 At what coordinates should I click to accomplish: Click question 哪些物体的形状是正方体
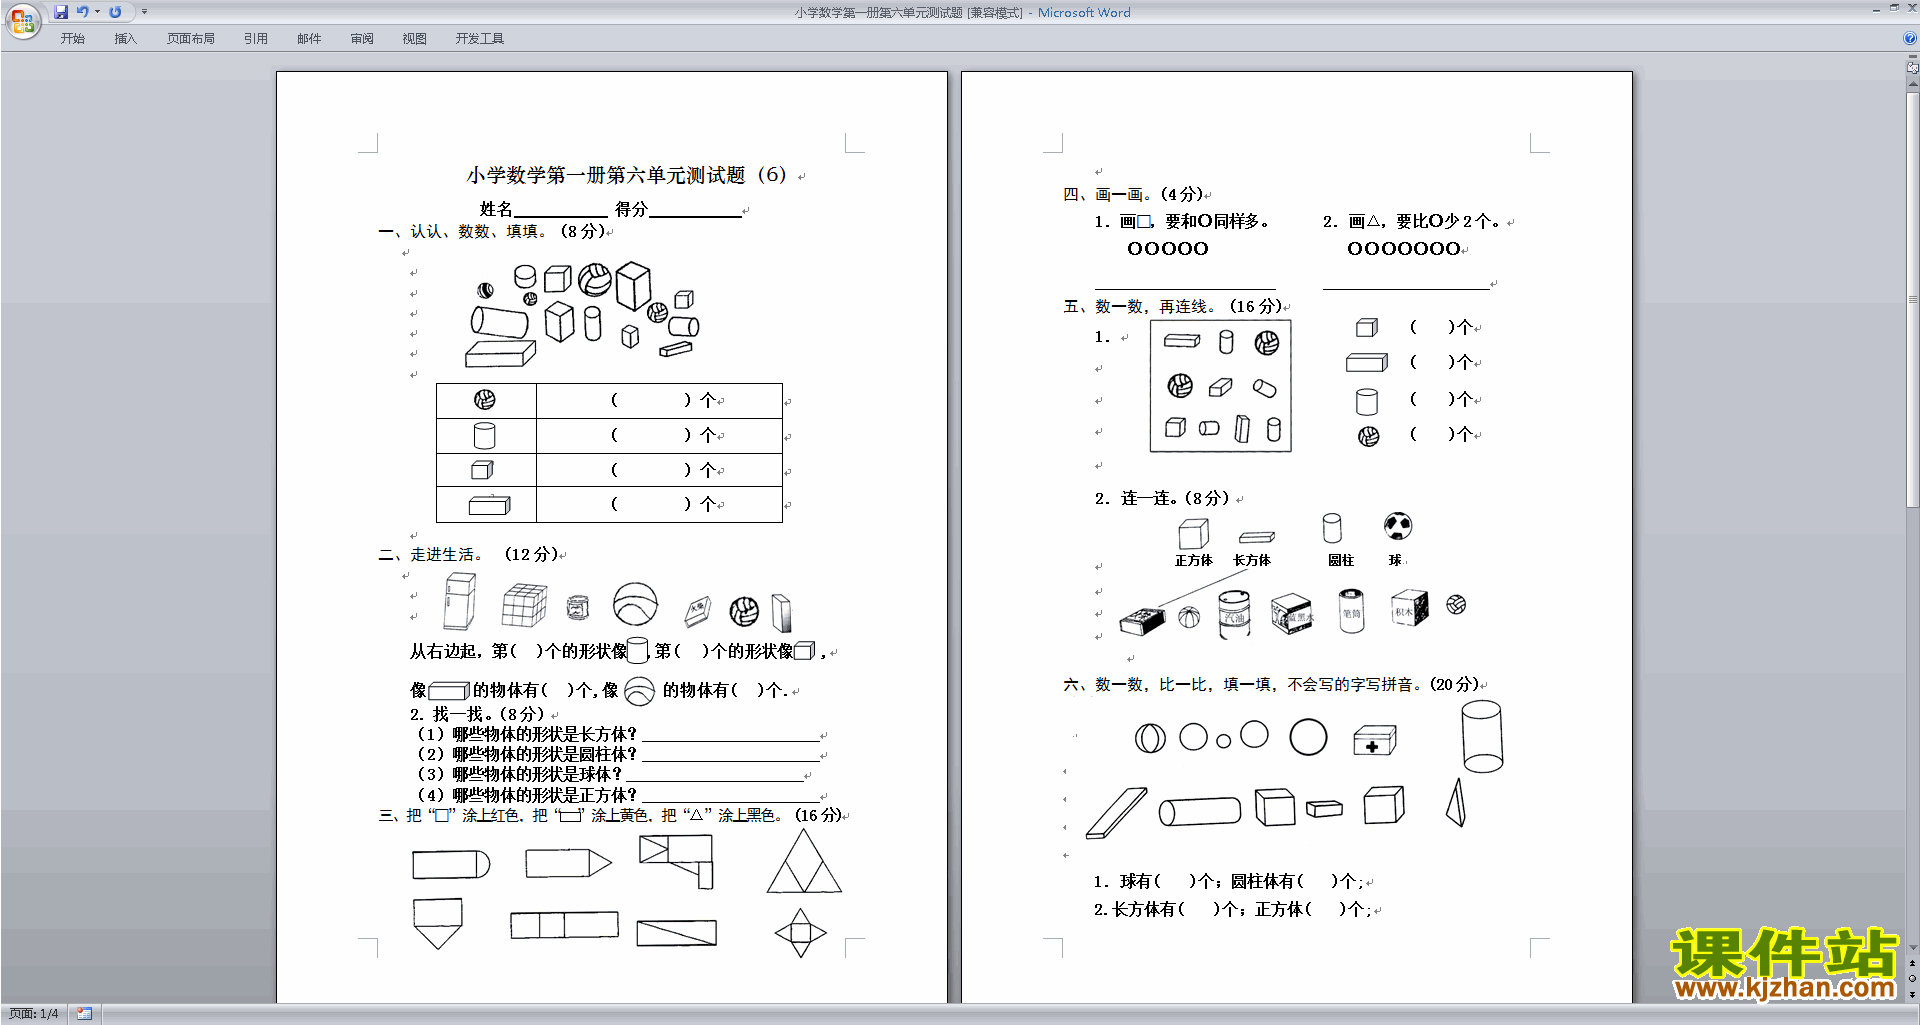click(544, 795)
